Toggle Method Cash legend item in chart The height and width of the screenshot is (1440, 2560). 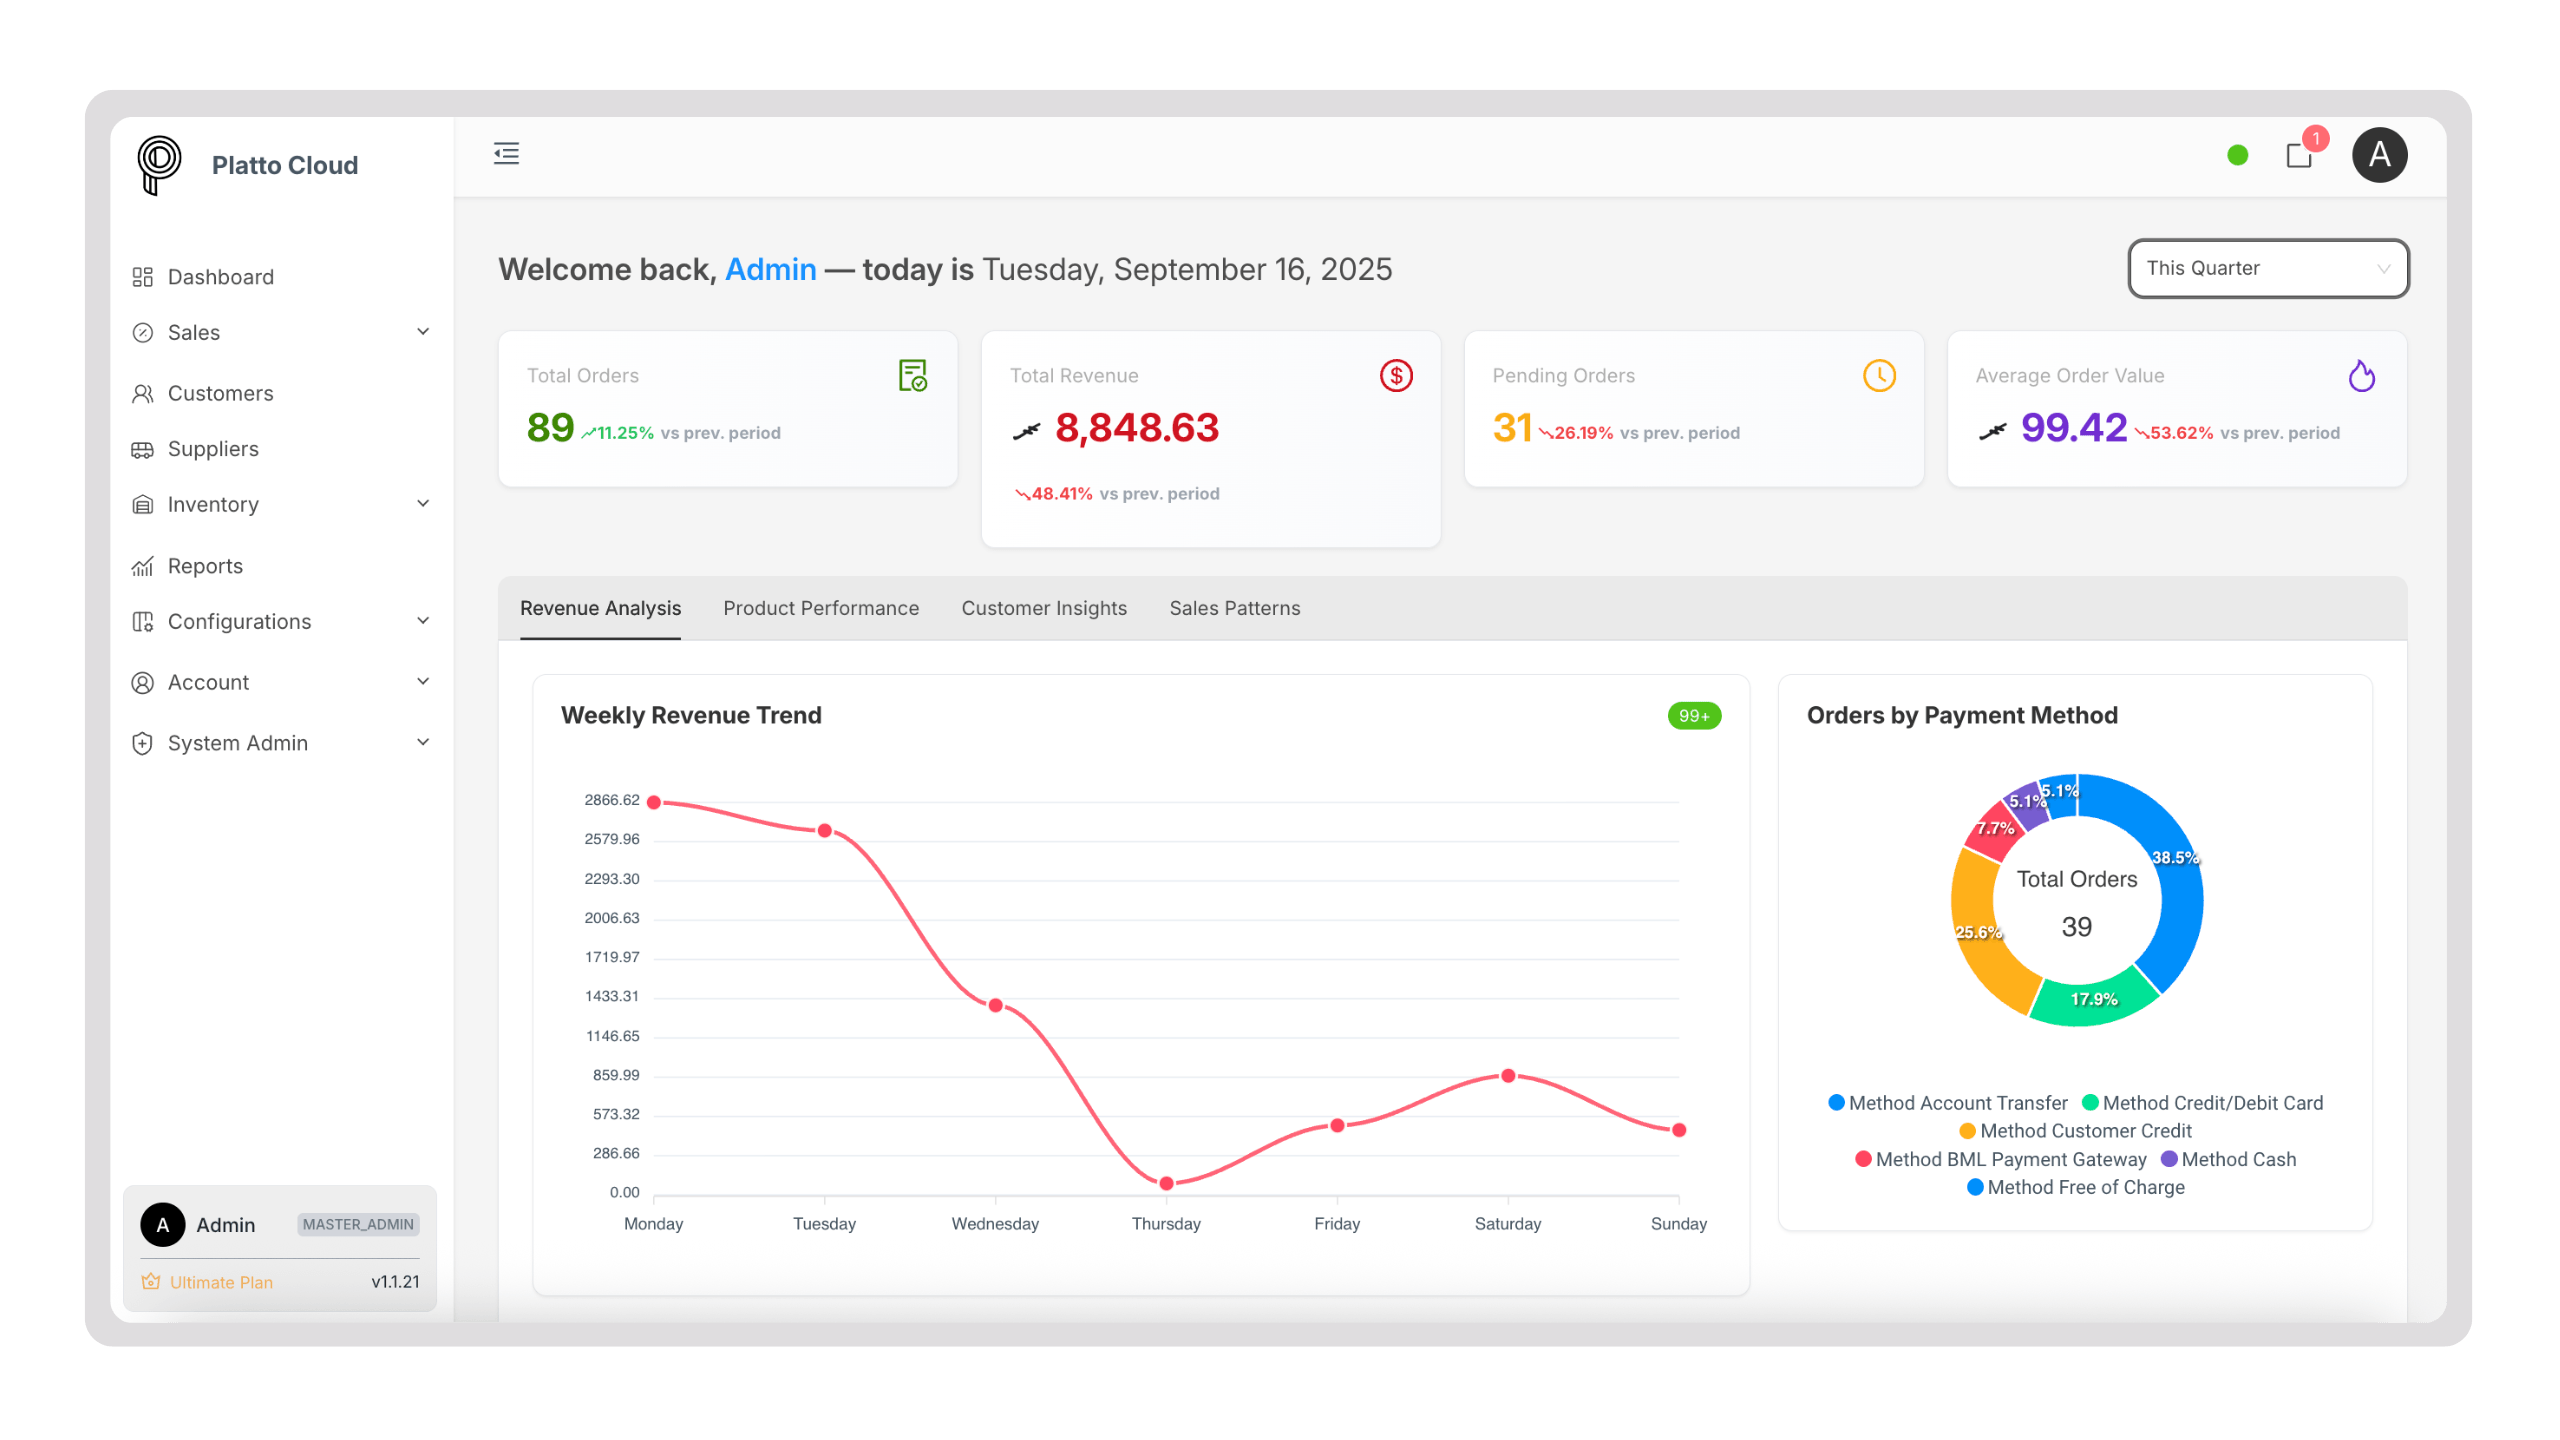coord(2228,1159)
